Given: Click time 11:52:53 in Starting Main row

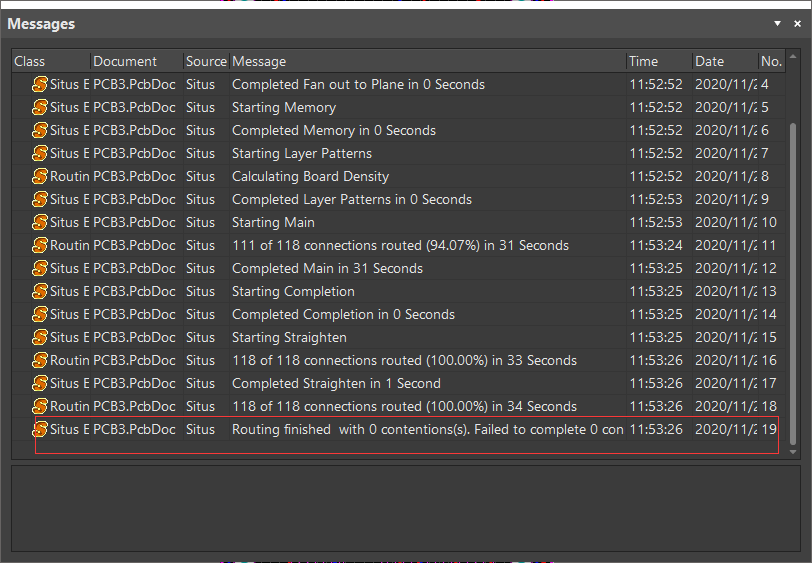Looking at the screenshot, I should point(656,222).
